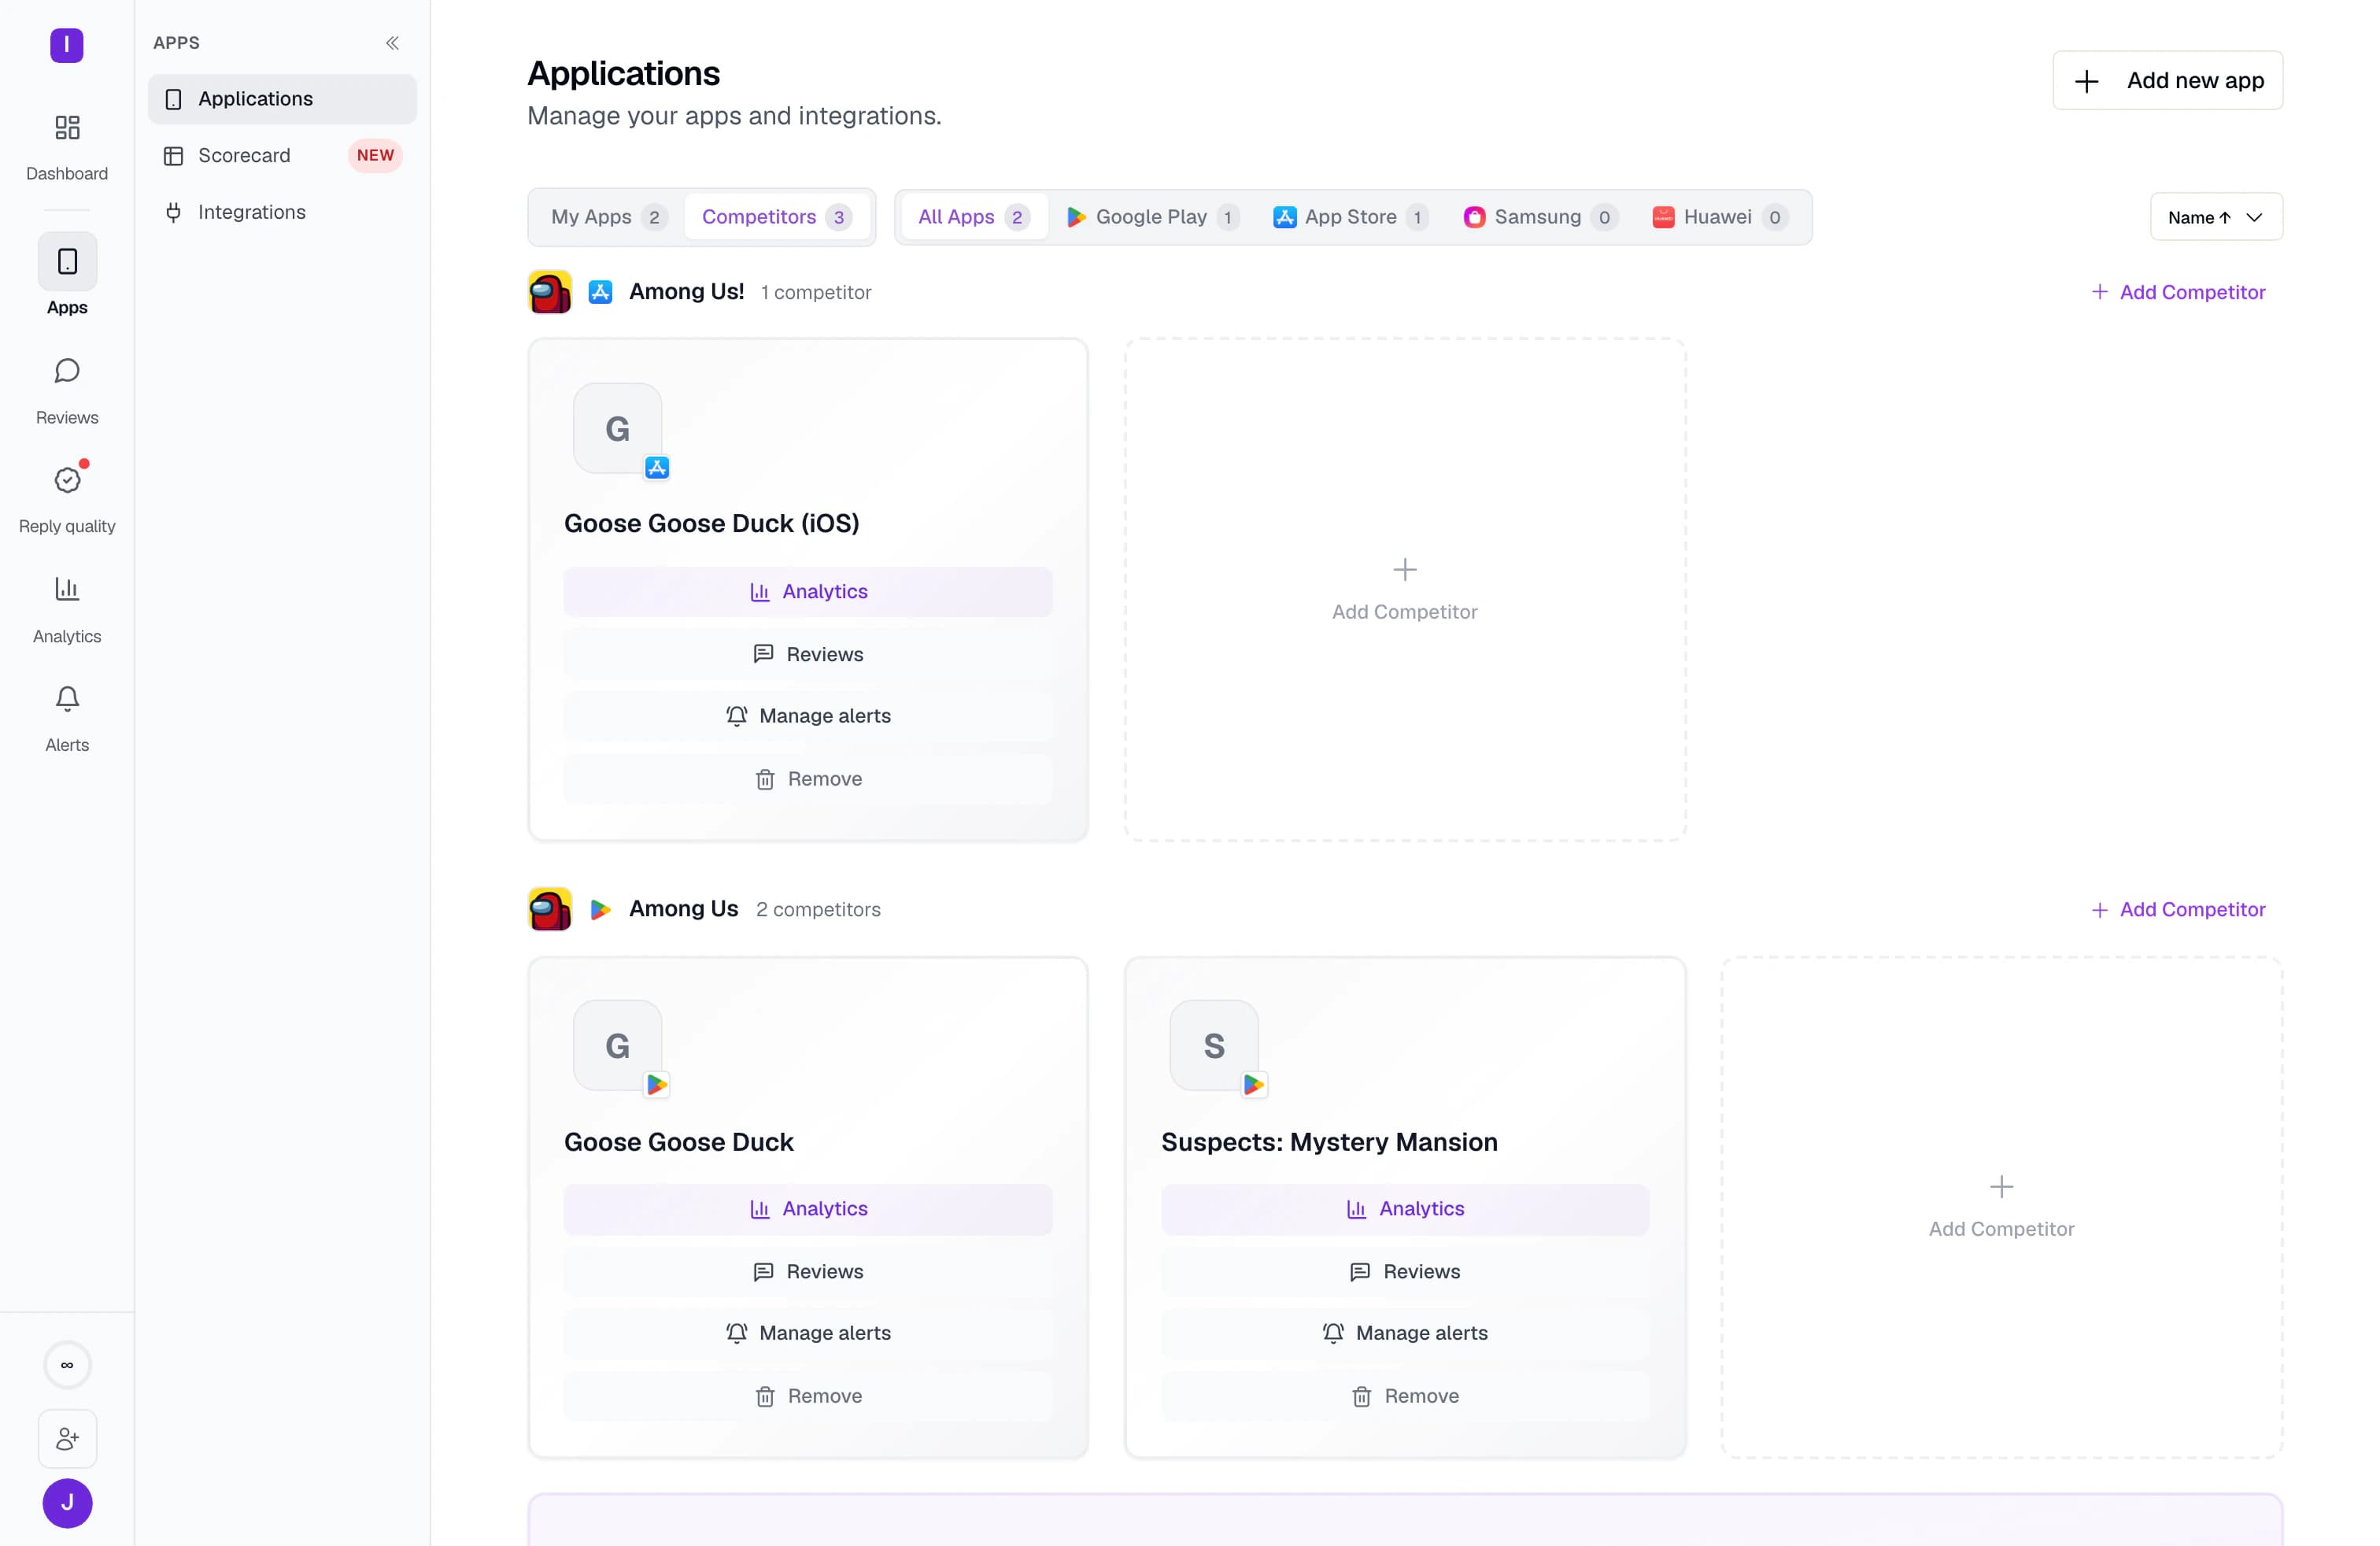Remove Suspects: Mystery Mansion competitor

pos(1404,1396)
